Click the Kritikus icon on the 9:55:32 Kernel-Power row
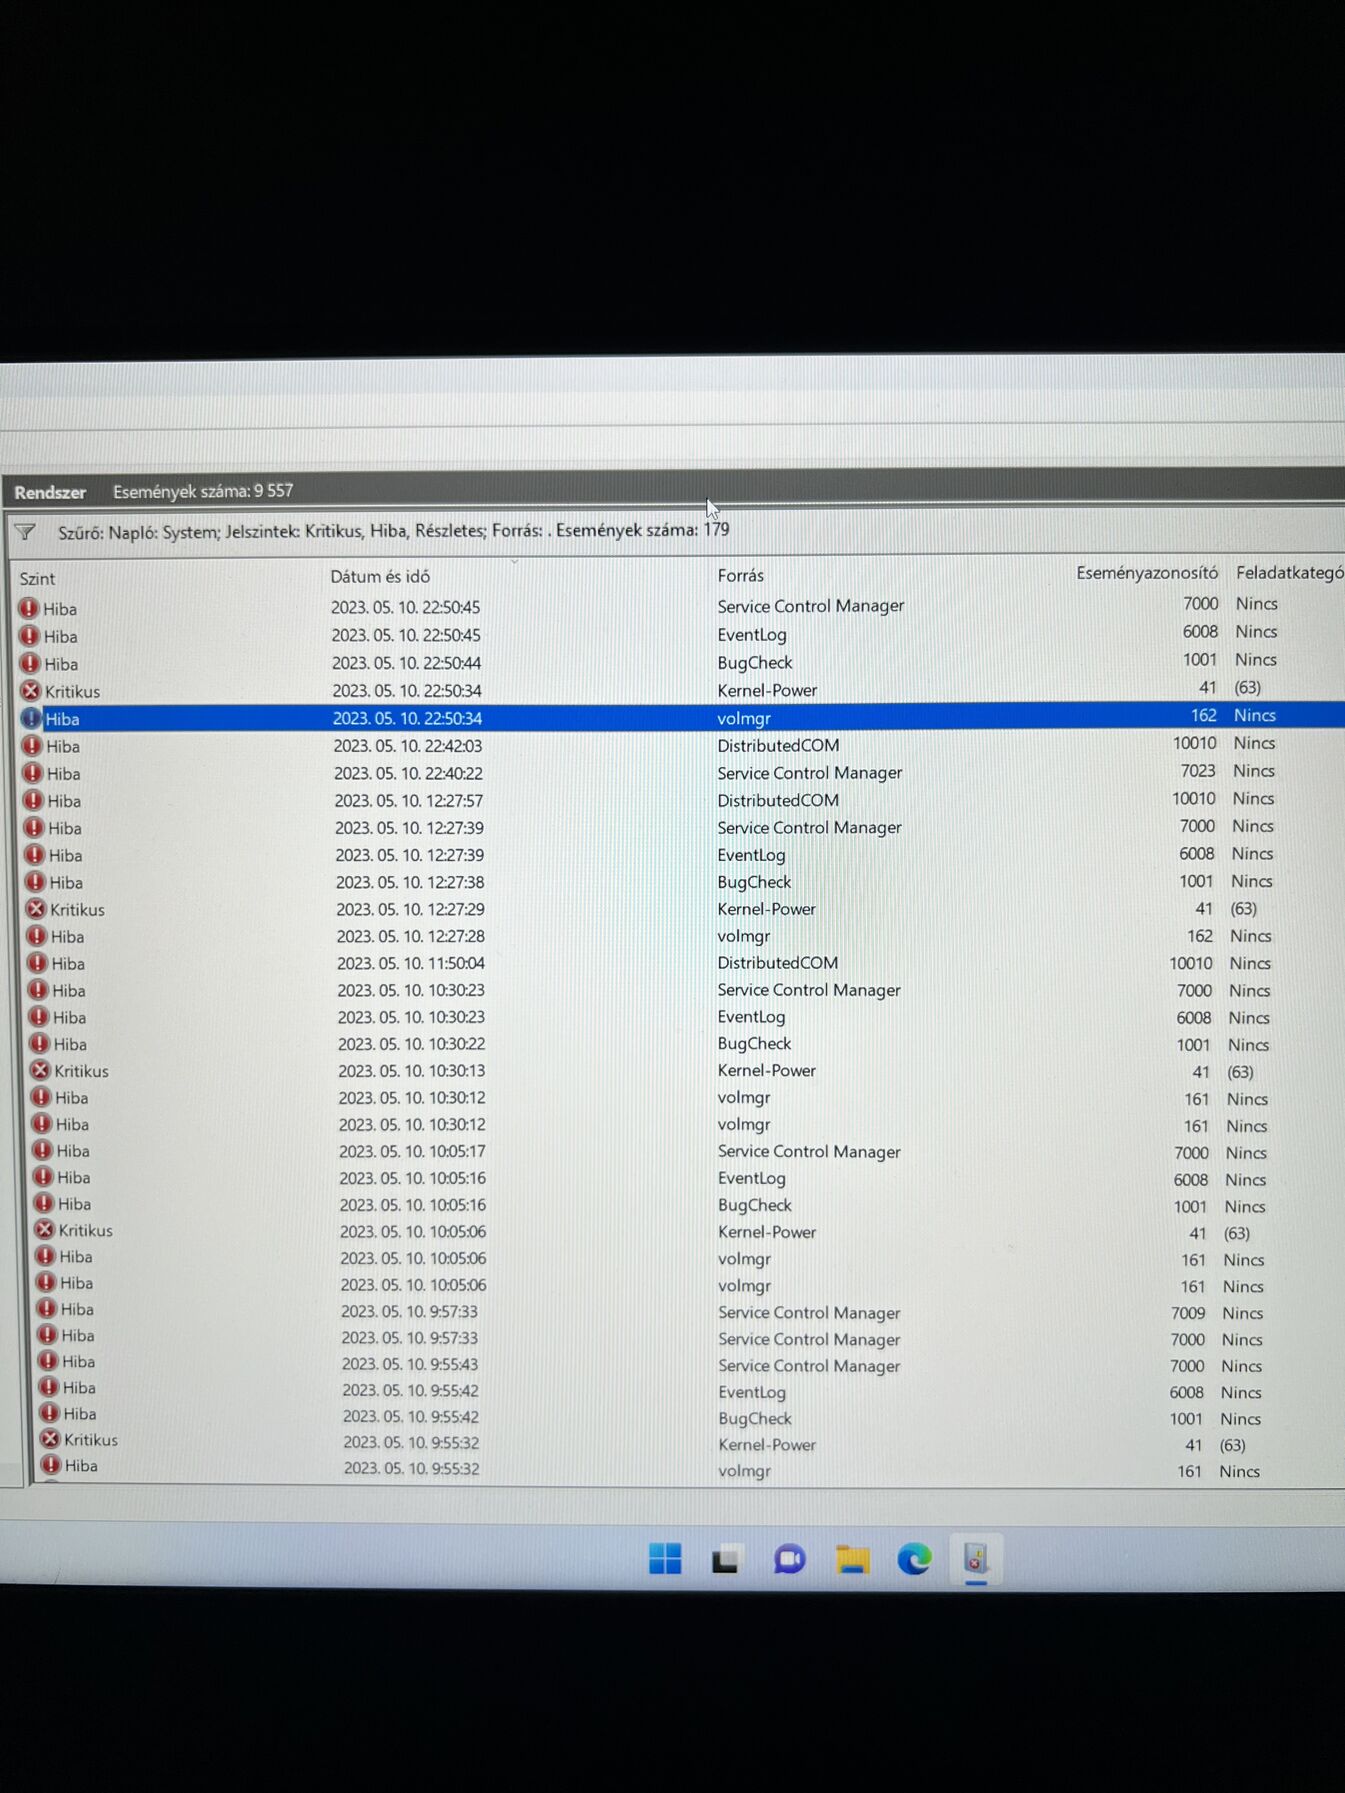 point(50,1439)
